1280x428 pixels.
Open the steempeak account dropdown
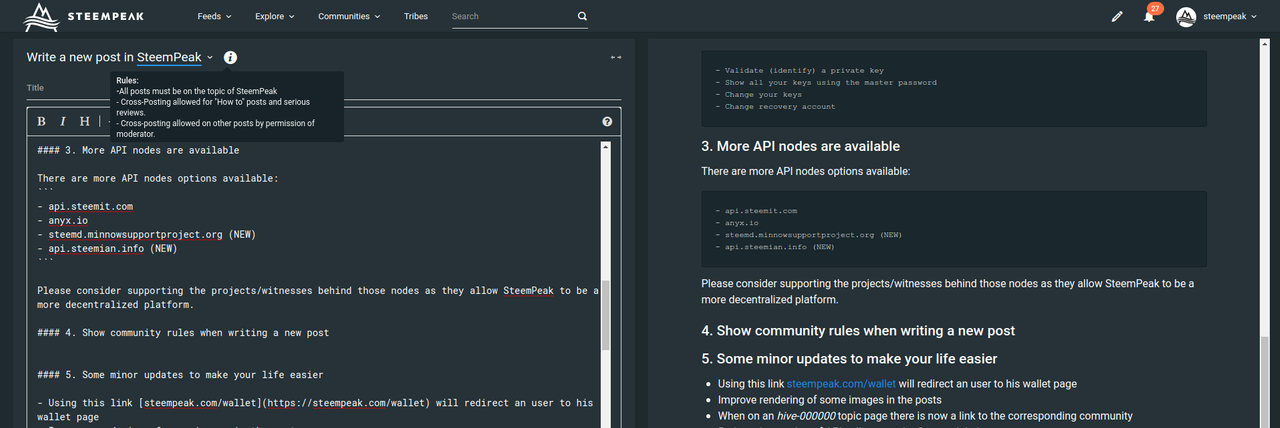(1231, 16)
